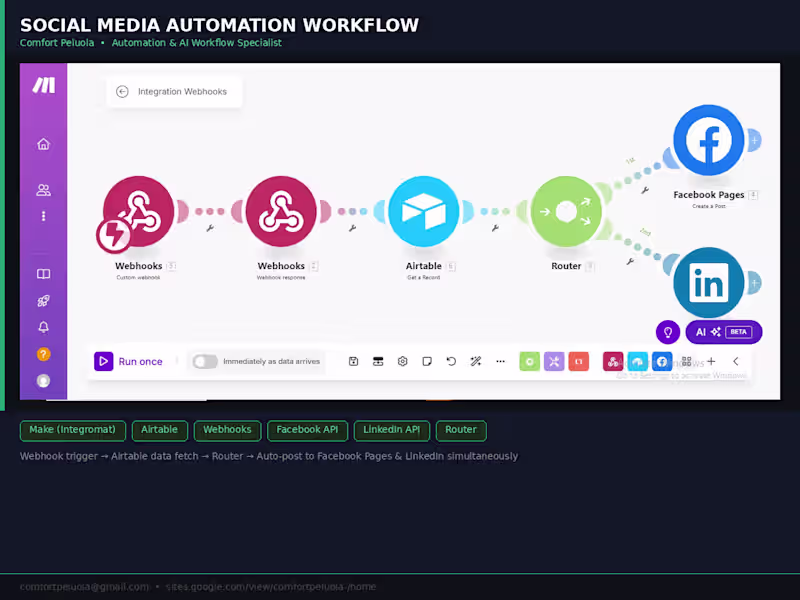Click the Undo arrow in toolbar
The width and height of the screenshot is (800, 600).
[451, 361]
